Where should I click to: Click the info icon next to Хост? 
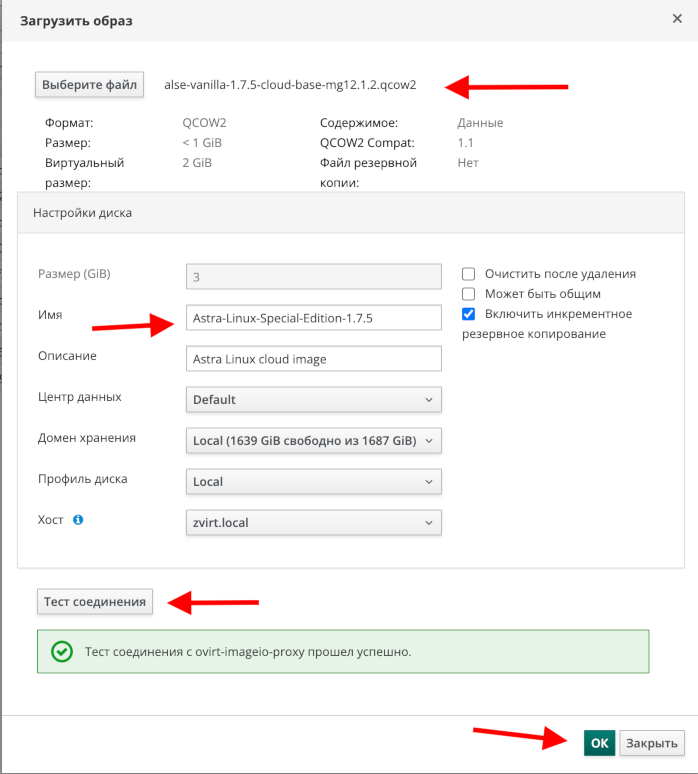(x=78, y=520)
